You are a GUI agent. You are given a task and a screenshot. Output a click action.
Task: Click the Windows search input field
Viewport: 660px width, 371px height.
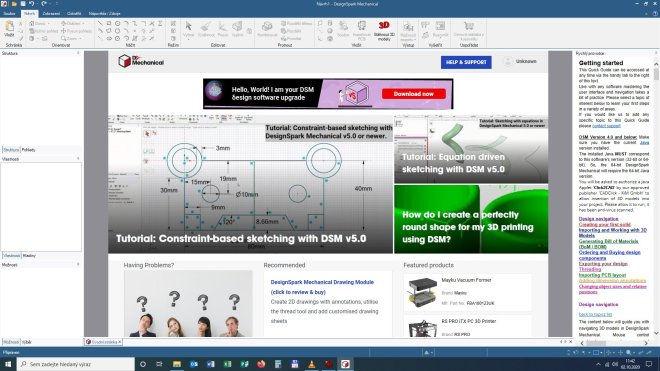coord(76,364)
